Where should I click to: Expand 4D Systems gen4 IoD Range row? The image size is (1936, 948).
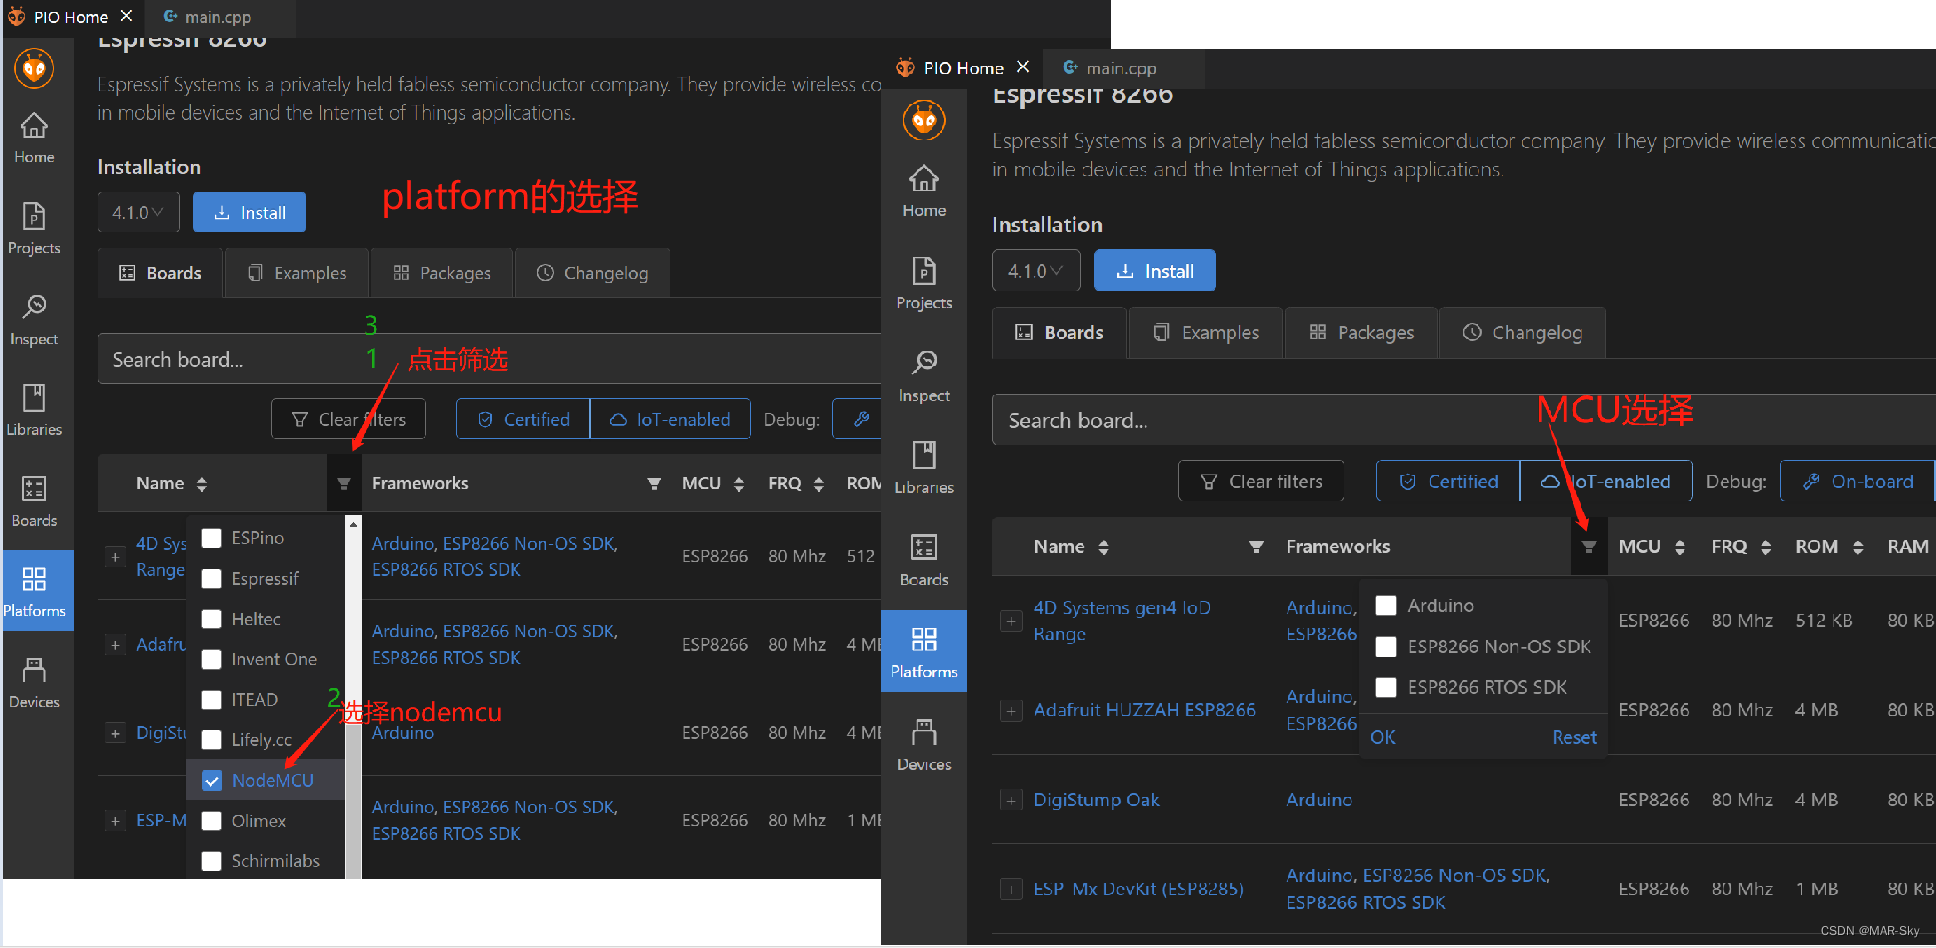pos(1011,621)
